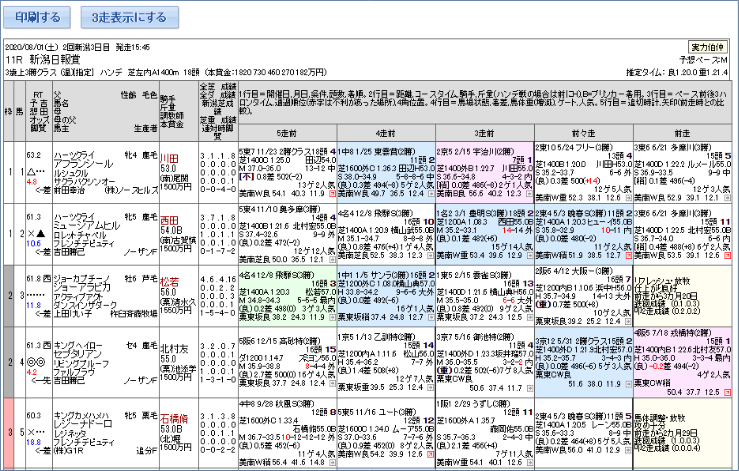Open workout icon after 55.4 41.5 14.8

(333, 463)
